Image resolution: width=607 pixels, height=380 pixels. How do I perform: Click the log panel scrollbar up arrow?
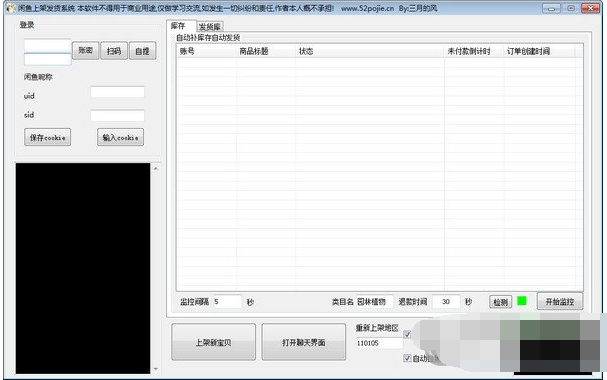[156, 169]
